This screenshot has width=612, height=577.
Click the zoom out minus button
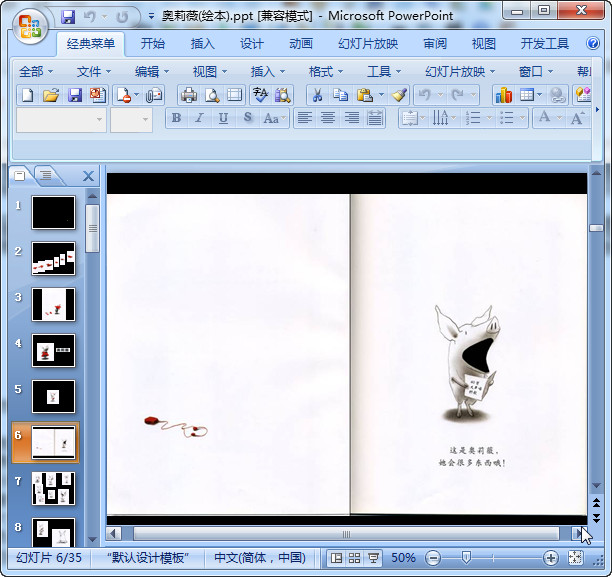tap(433, 558)
